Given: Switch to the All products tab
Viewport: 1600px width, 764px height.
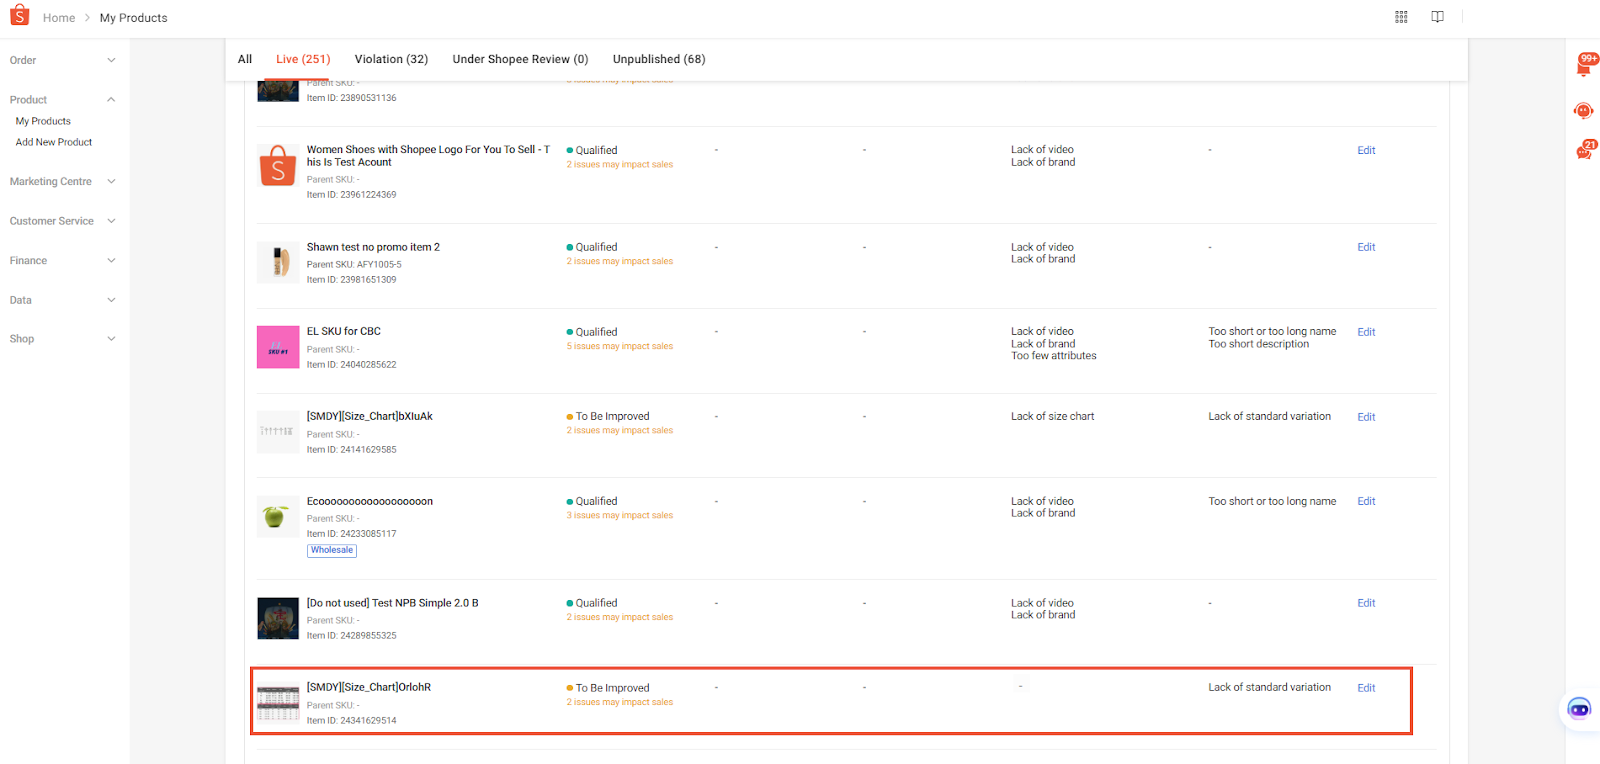Looking at the screenshot, I should point(245,59).
